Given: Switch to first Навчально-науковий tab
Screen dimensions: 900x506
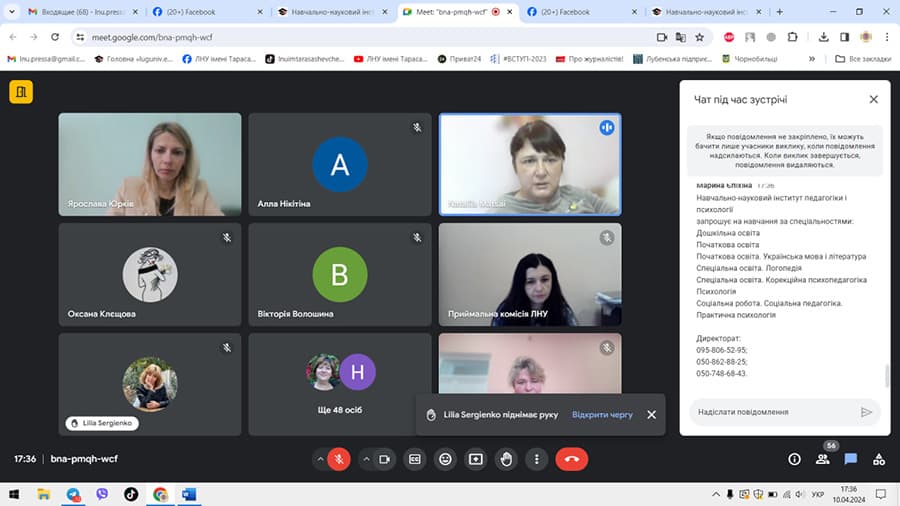Looking at the screenshot, I should pos(333,11).
